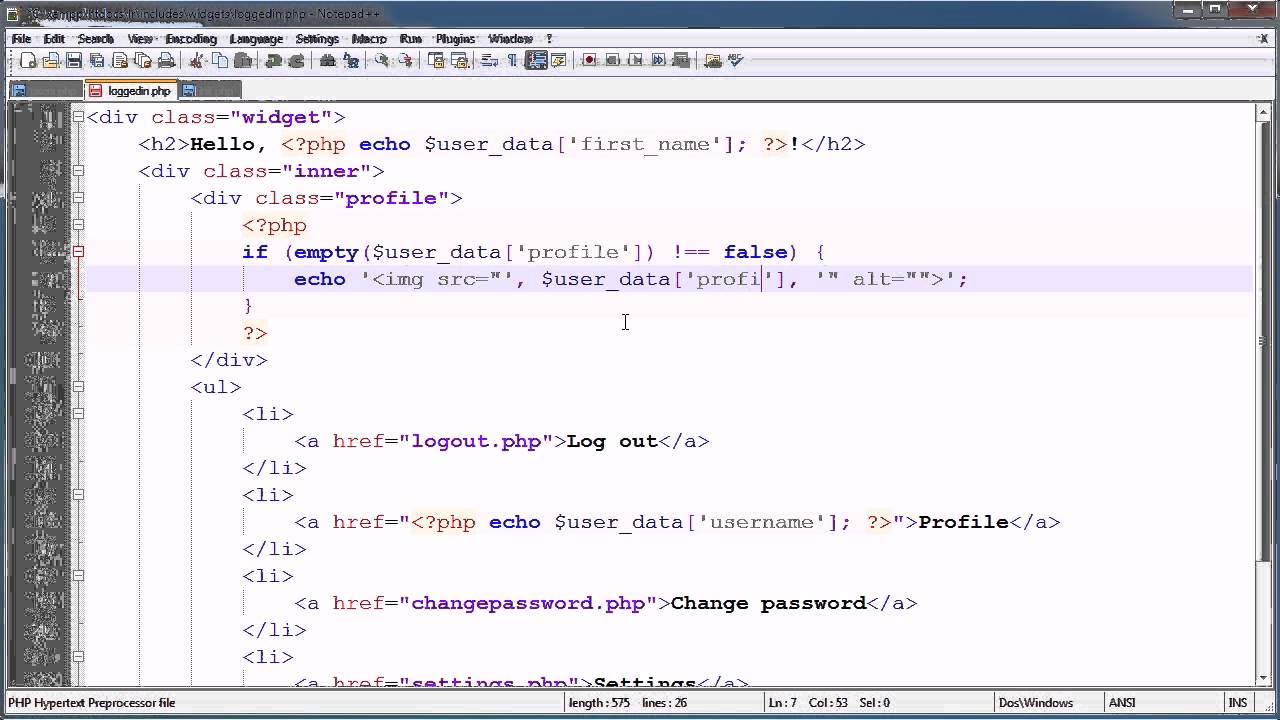1280x720 pixels.
Task: Open the Settings menu
Action: (317, 39)
